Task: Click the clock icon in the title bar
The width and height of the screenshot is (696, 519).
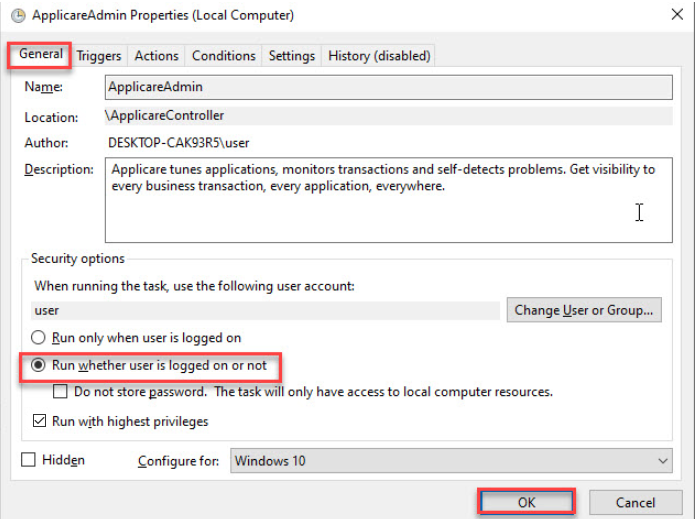Action: (18, 16)
